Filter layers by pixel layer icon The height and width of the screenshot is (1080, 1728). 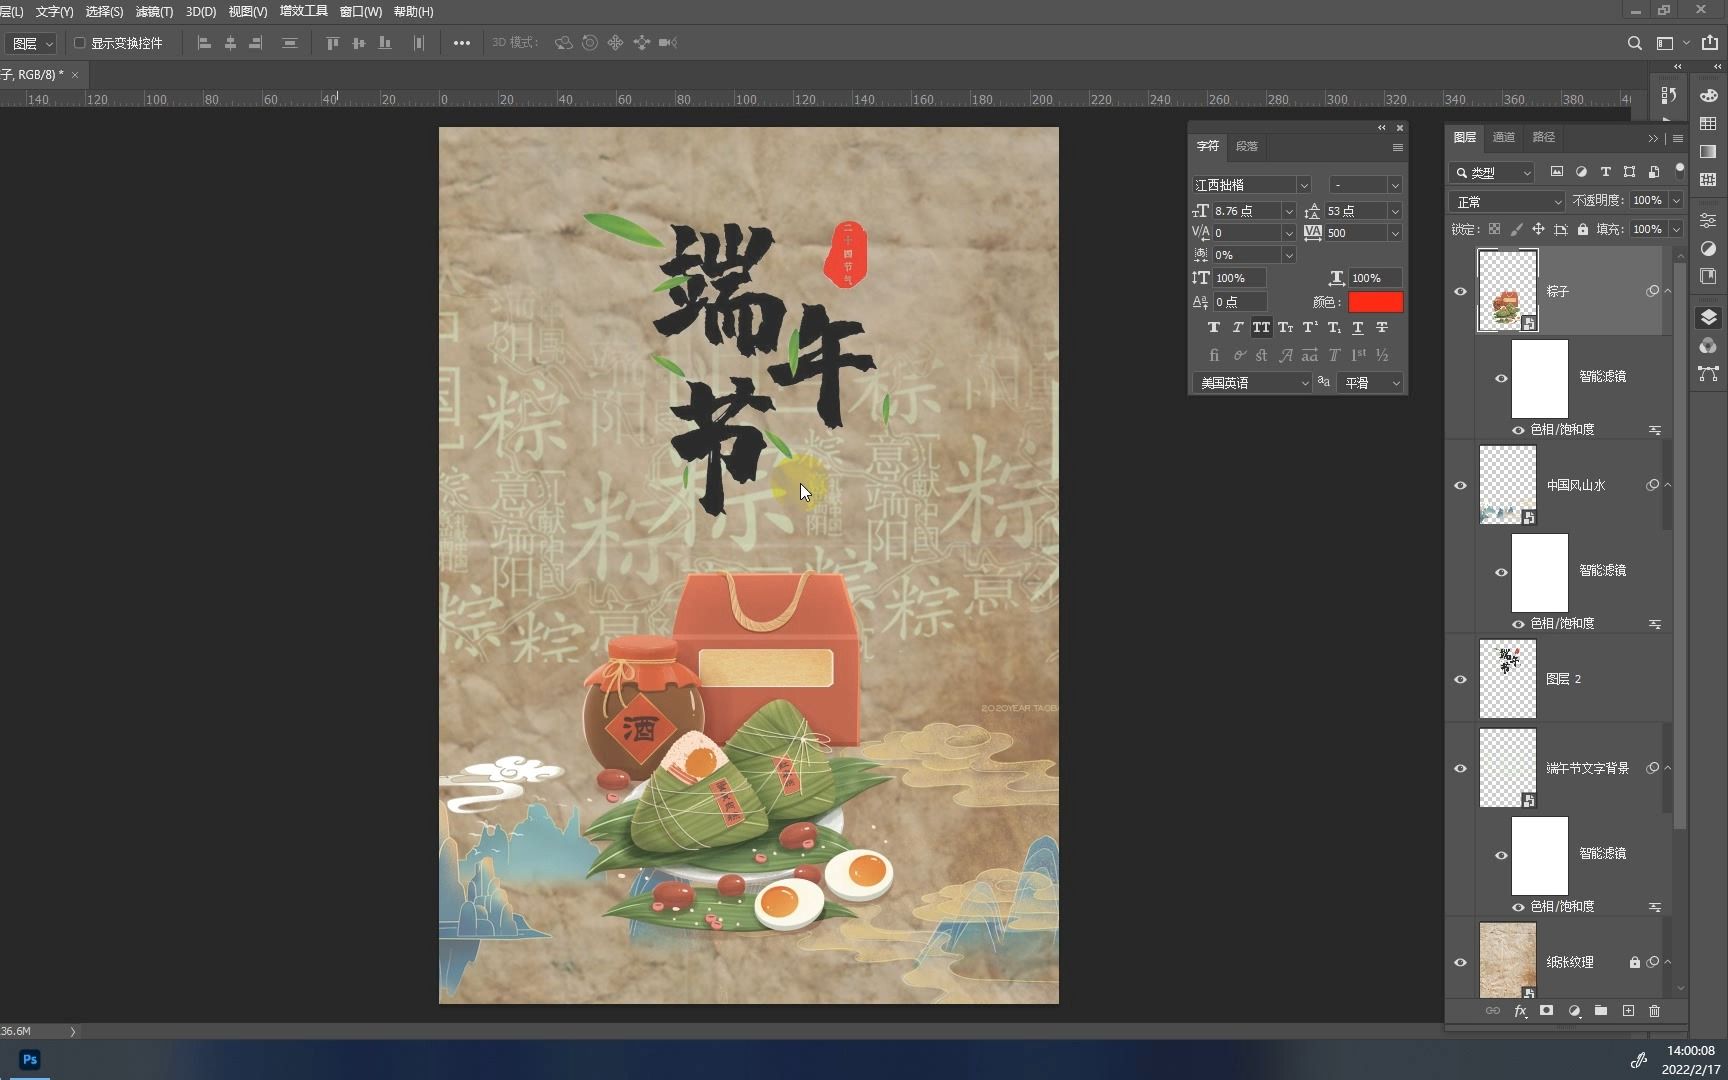coord(1557,172)
